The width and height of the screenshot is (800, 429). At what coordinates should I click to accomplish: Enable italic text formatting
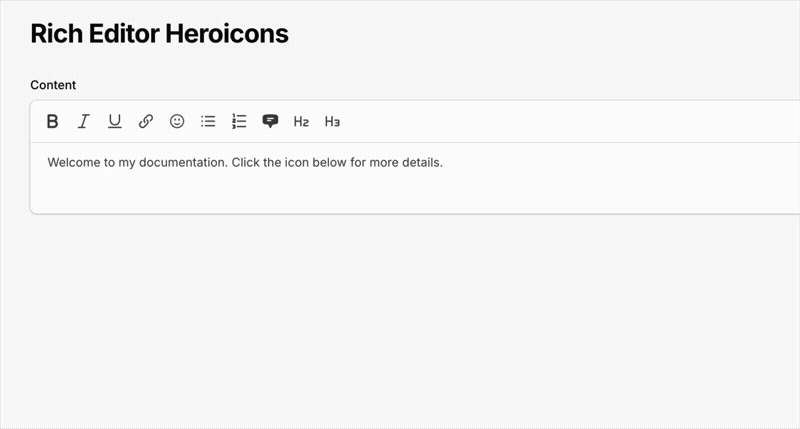(x=84, y=122)
